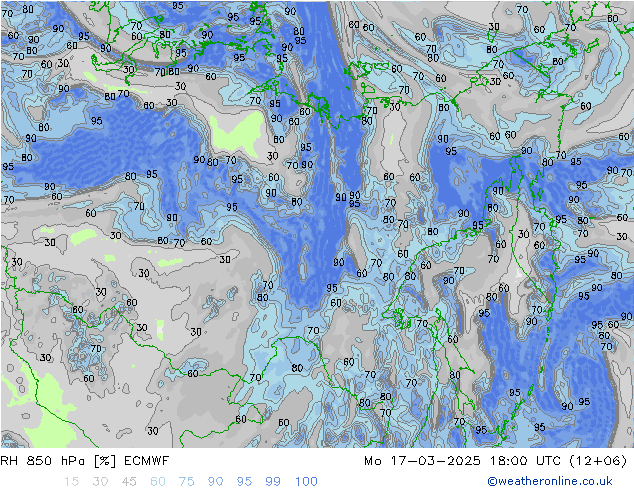Click legend value 95 in the bottom scale row
This screenshot has width=634, height=490.
point(244,482)
